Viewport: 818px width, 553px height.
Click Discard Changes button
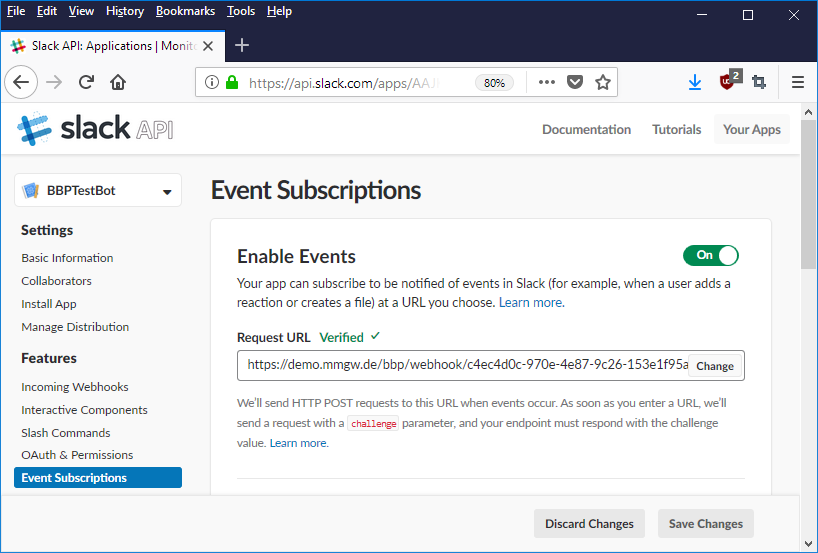click(589, 524)
